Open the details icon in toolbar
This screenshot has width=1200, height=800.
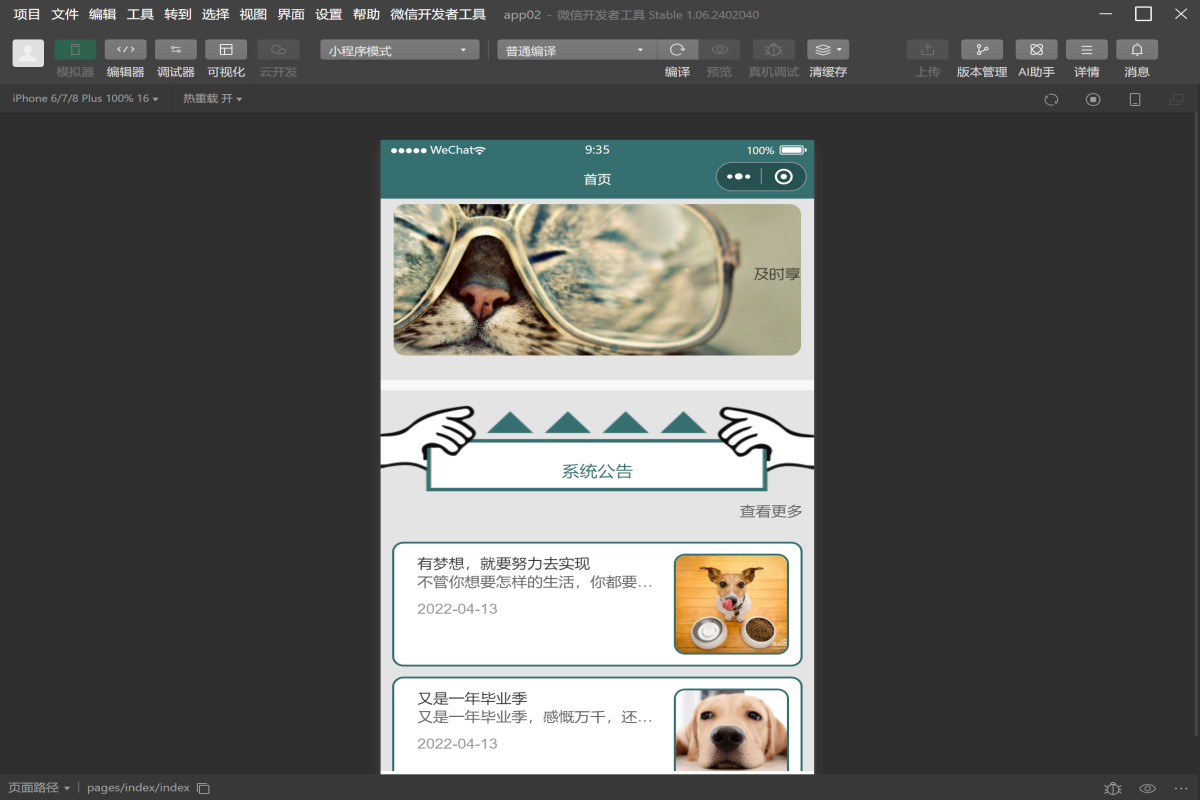[x=1086, y=50]
